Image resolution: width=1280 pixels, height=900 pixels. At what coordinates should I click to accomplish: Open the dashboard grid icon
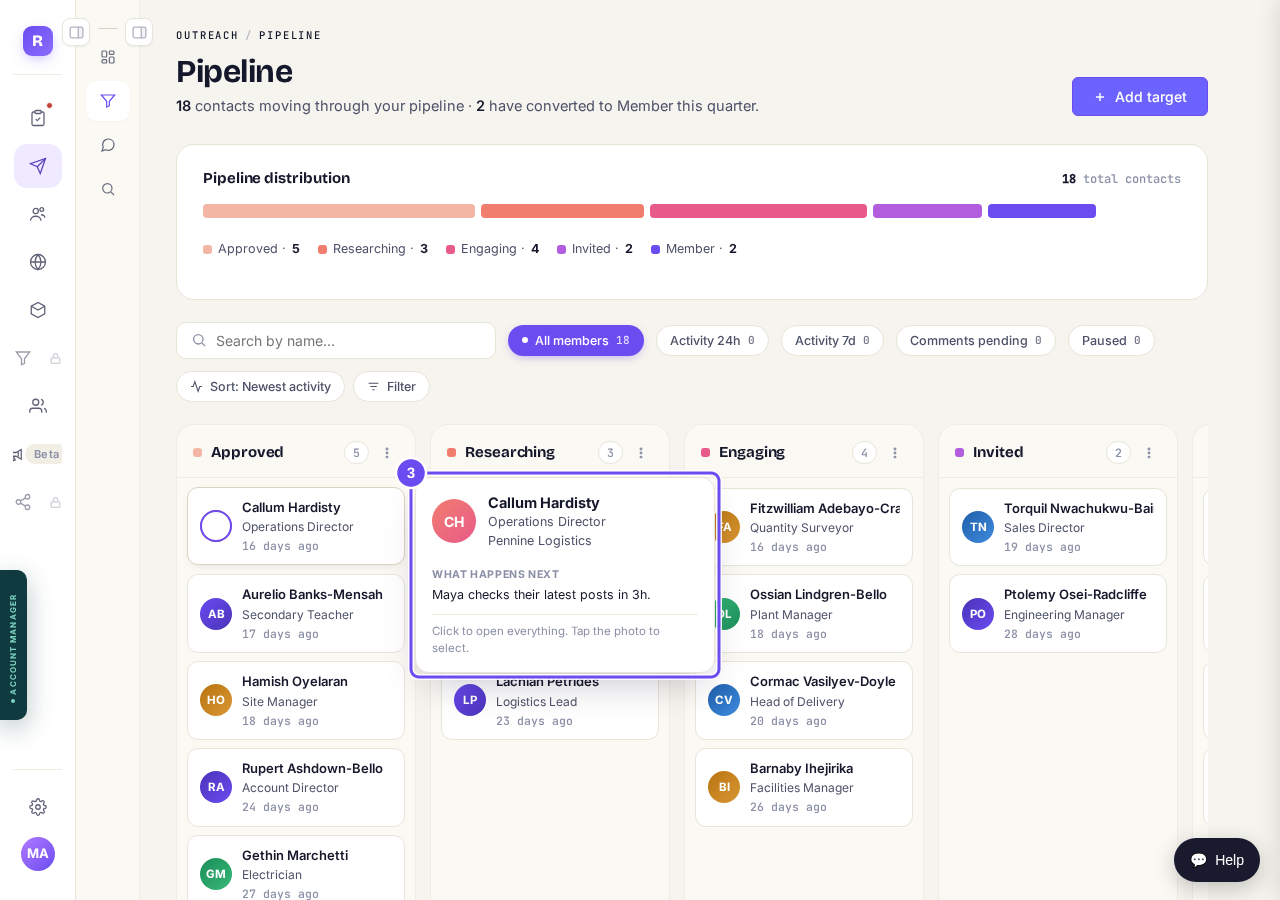click(108, 57)
